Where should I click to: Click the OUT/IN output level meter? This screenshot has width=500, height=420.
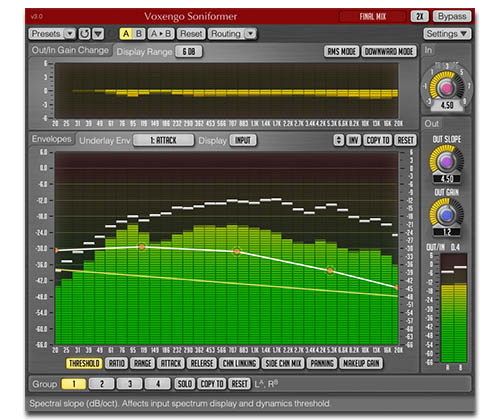[x=454, y=308]
